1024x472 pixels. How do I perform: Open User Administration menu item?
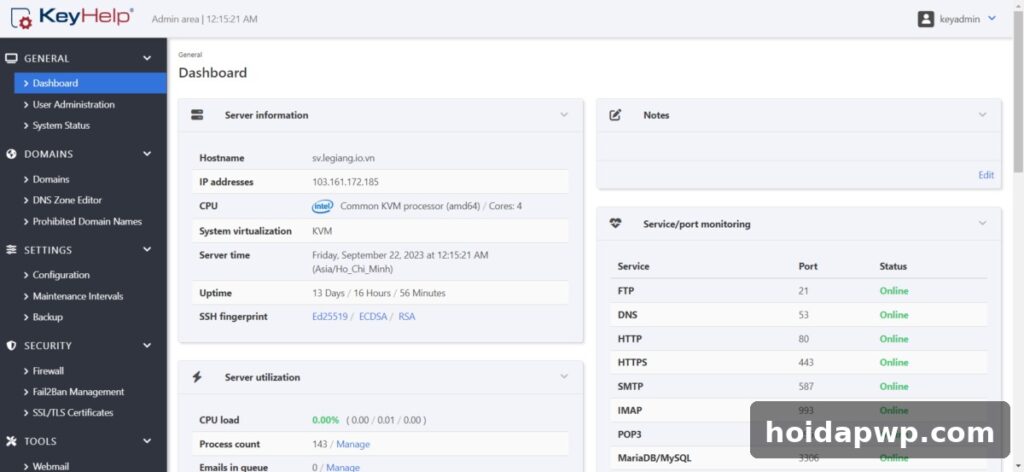[73, 104]
